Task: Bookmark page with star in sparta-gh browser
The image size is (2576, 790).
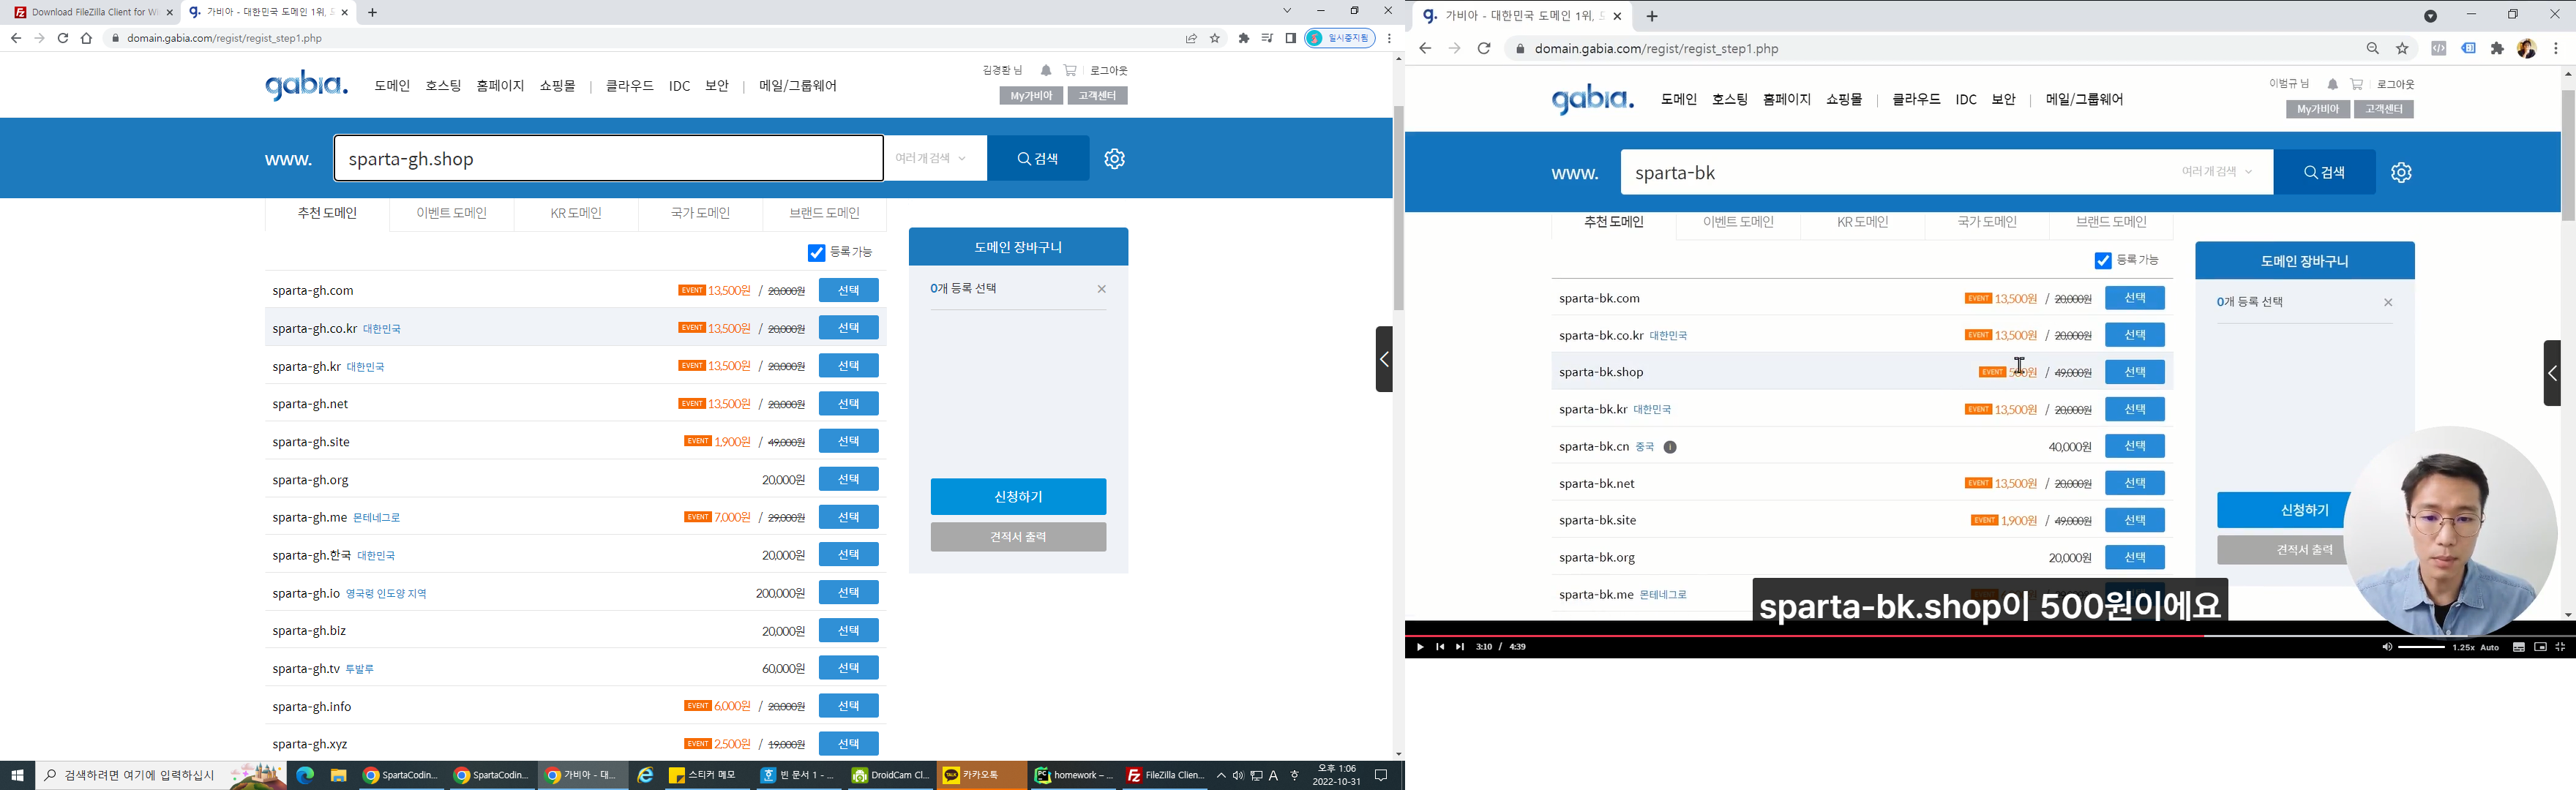Action: (1215, 38)
